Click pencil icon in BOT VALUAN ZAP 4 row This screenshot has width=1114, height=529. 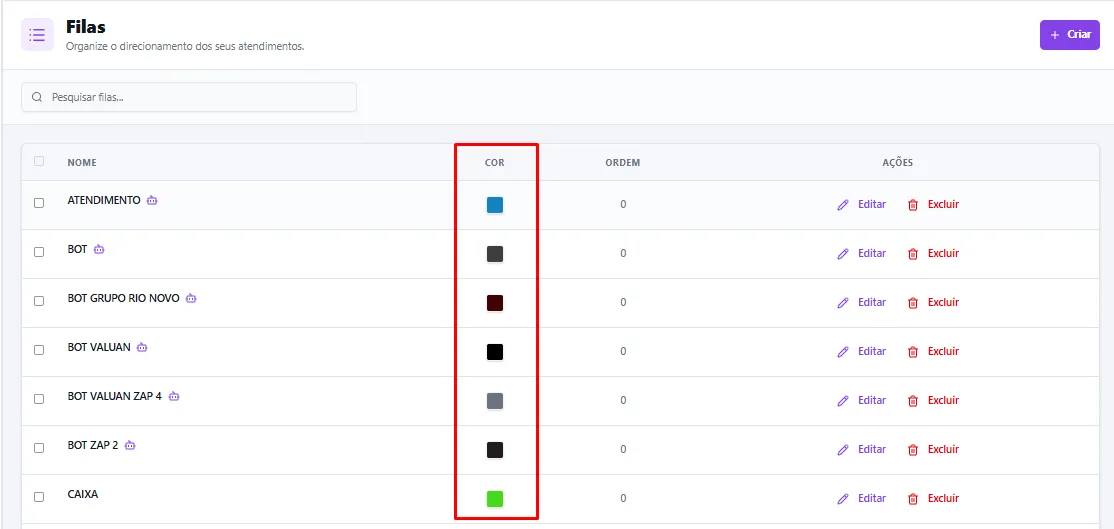tap(843, 400)
